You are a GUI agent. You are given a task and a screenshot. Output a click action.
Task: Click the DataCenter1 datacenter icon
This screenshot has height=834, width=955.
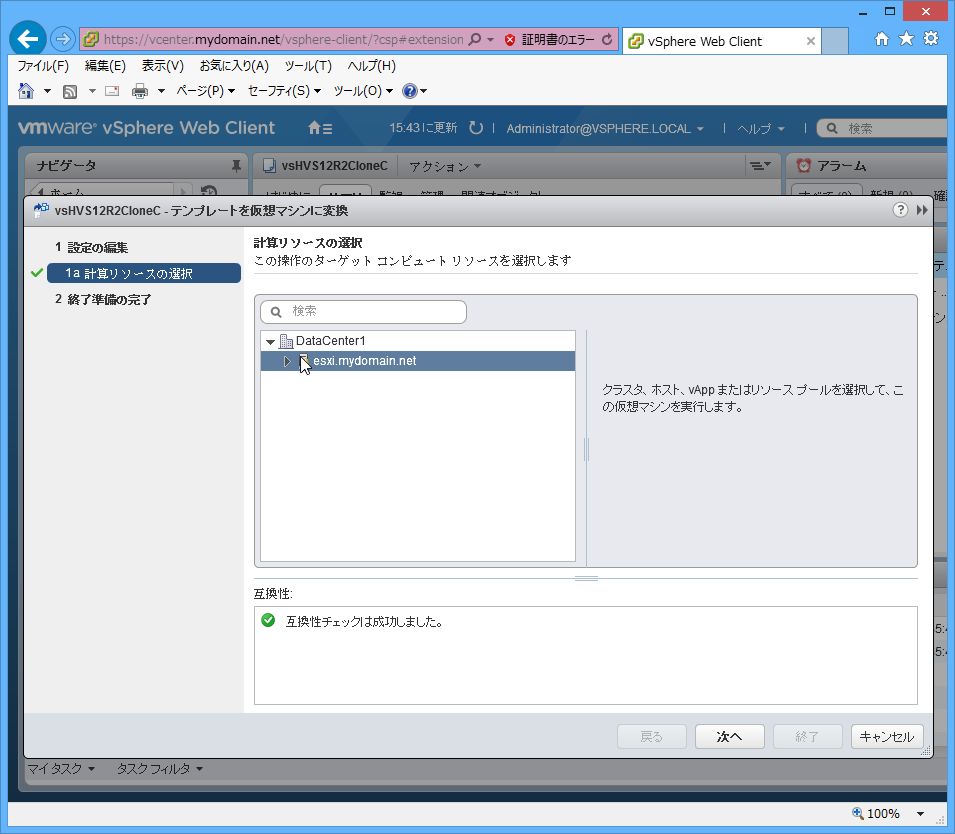[x=286, y=341]
